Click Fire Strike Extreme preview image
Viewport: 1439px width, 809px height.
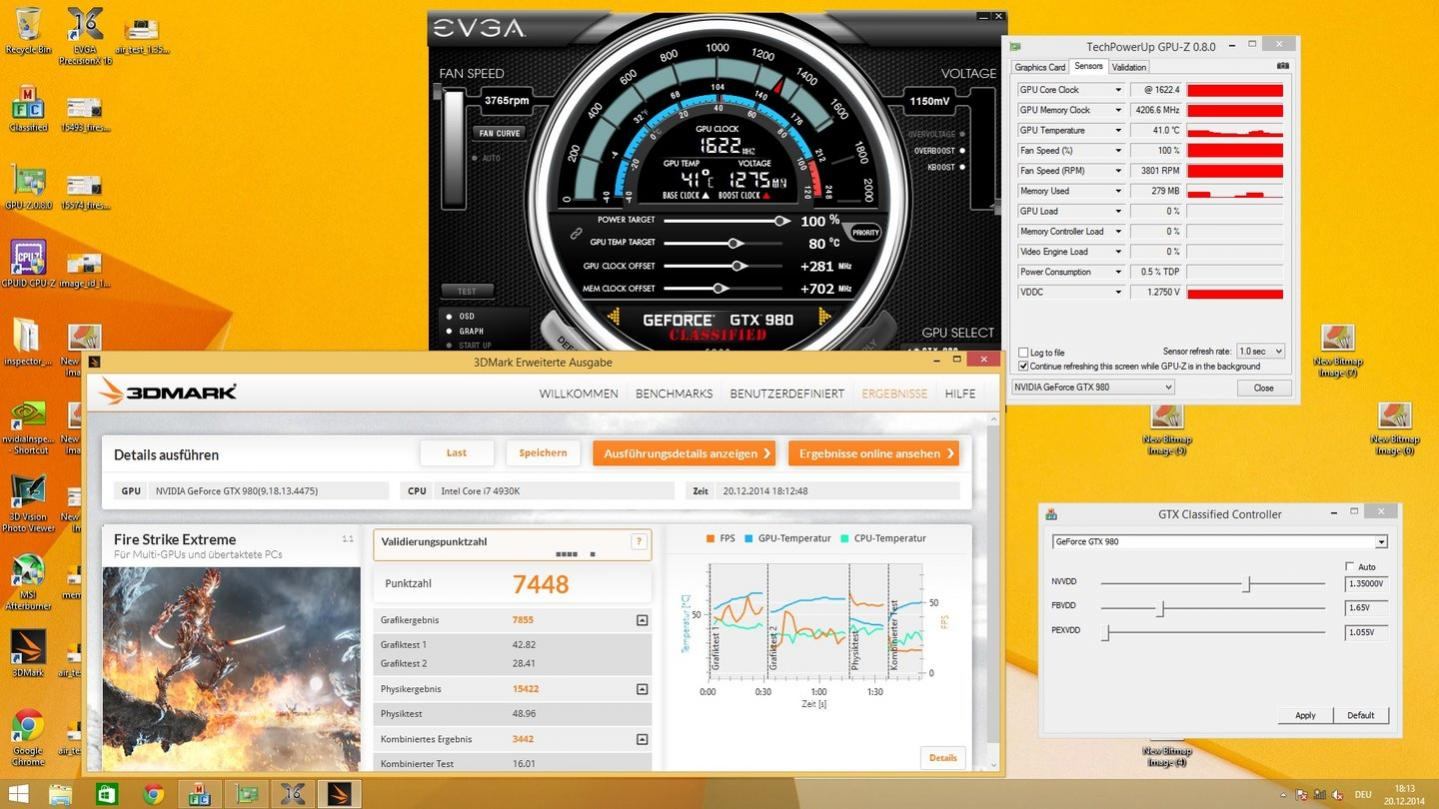pos(232,668)
